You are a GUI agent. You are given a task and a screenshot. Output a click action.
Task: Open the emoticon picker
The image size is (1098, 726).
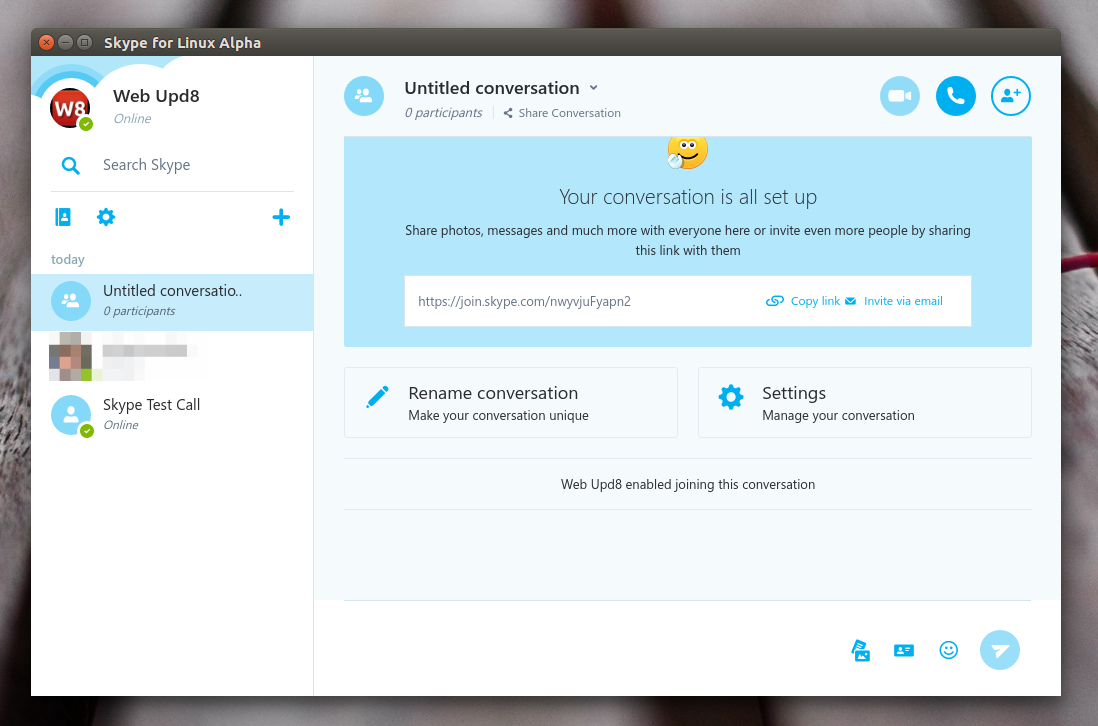pyautogui.click(x=948, y=650)
